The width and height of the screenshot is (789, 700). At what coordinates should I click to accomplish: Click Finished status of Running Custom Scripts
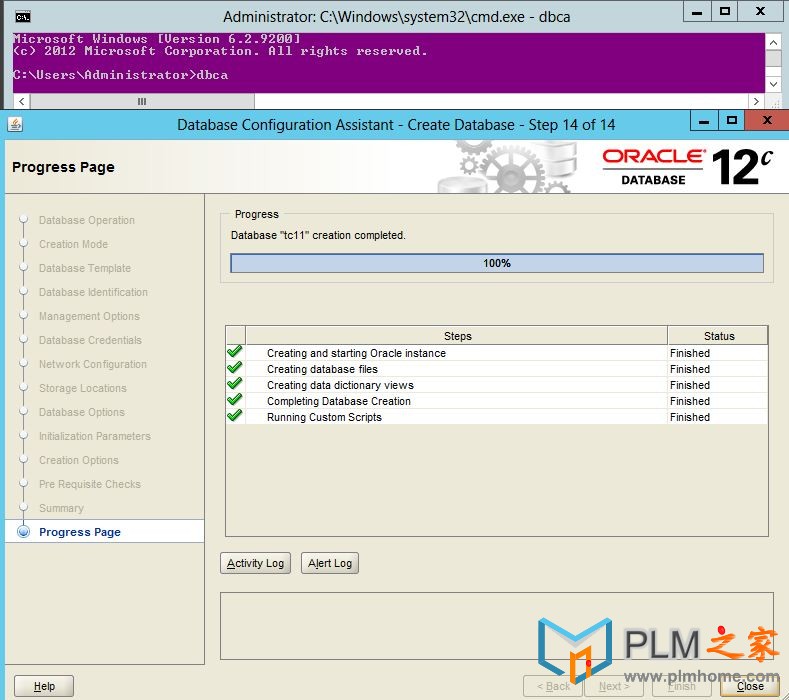[x=690, y=418]
